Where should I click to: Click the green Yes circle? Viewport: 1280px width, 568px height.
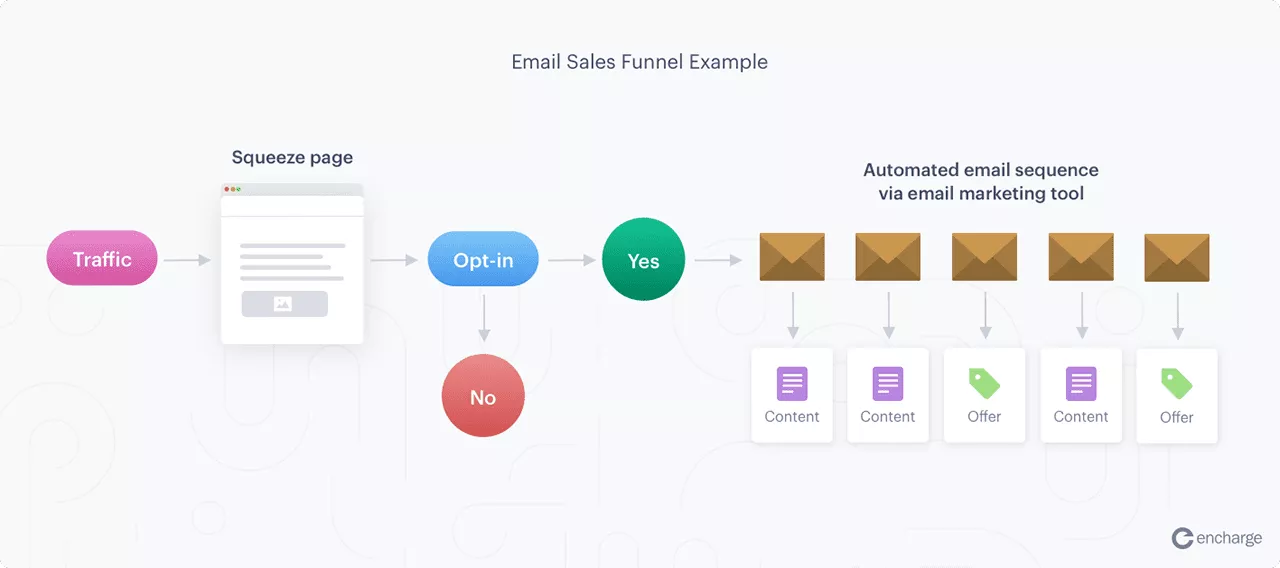tap(643, 260)
